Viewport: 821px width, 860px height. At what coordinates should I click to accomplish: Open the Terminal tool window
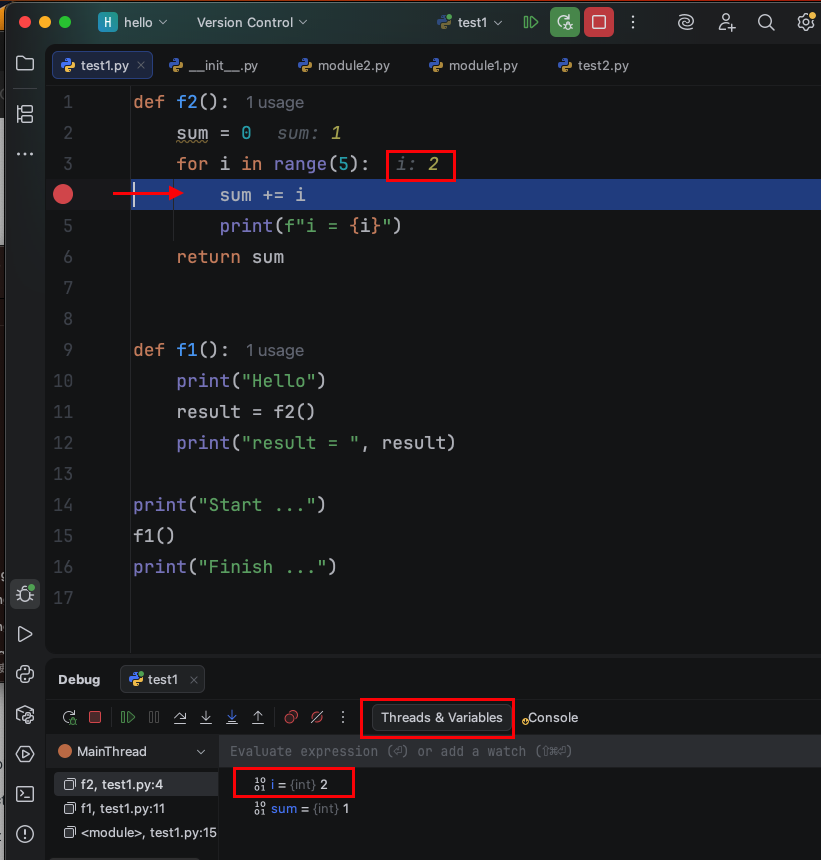click(25, 794)
